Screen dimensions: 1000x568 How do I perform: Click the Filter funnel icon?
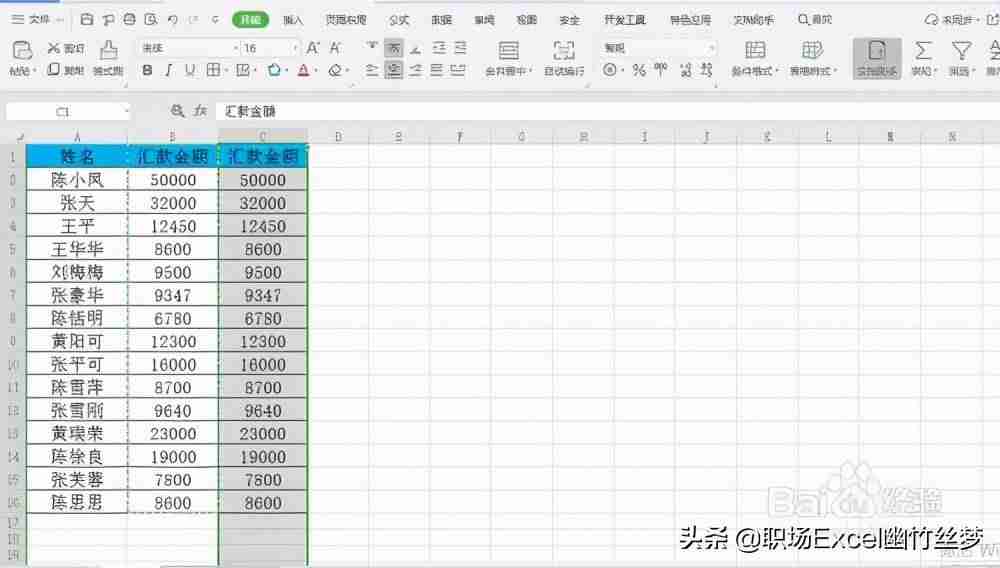(x=961, y=50)
